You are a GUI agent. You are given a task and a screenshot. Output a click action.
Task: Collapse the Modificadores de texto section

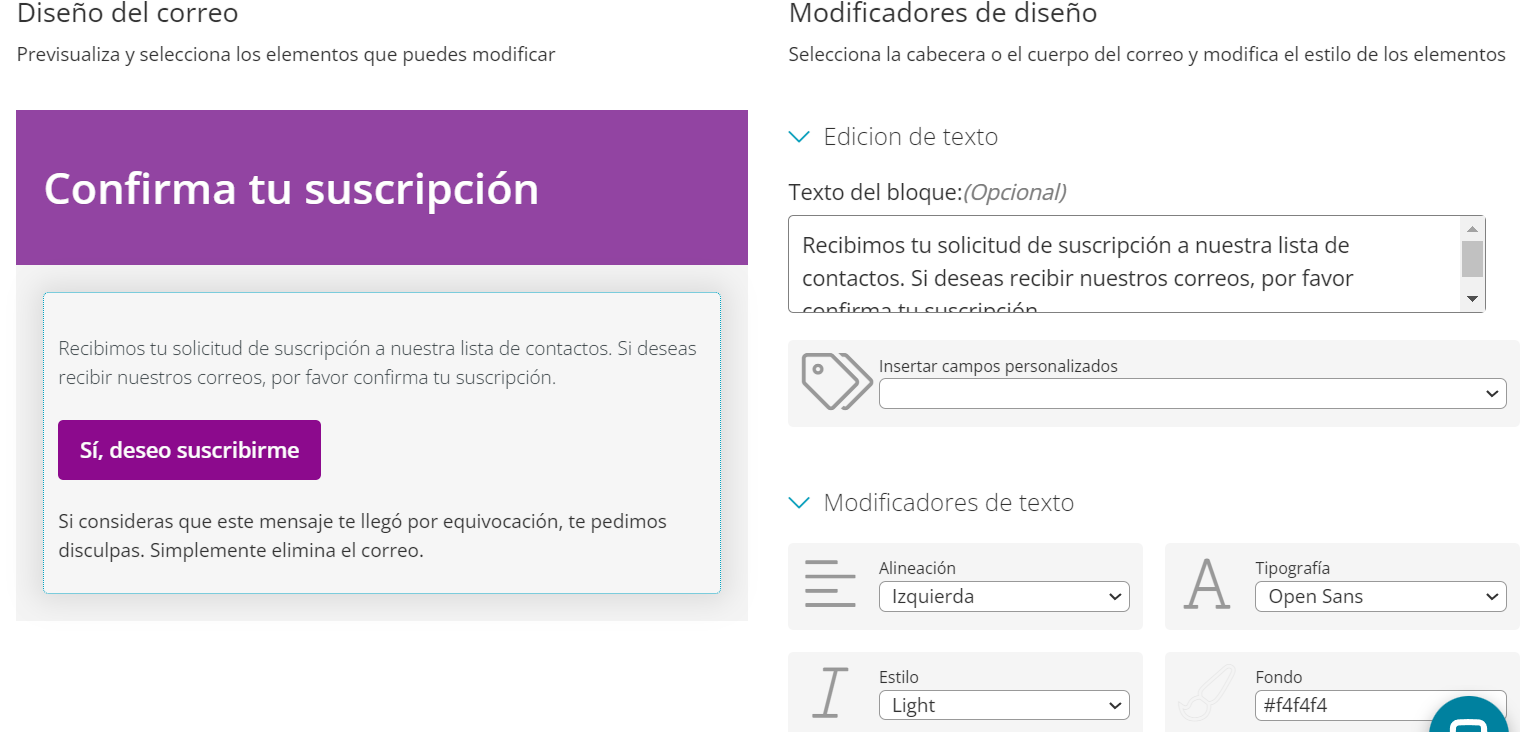pos(799,503)
